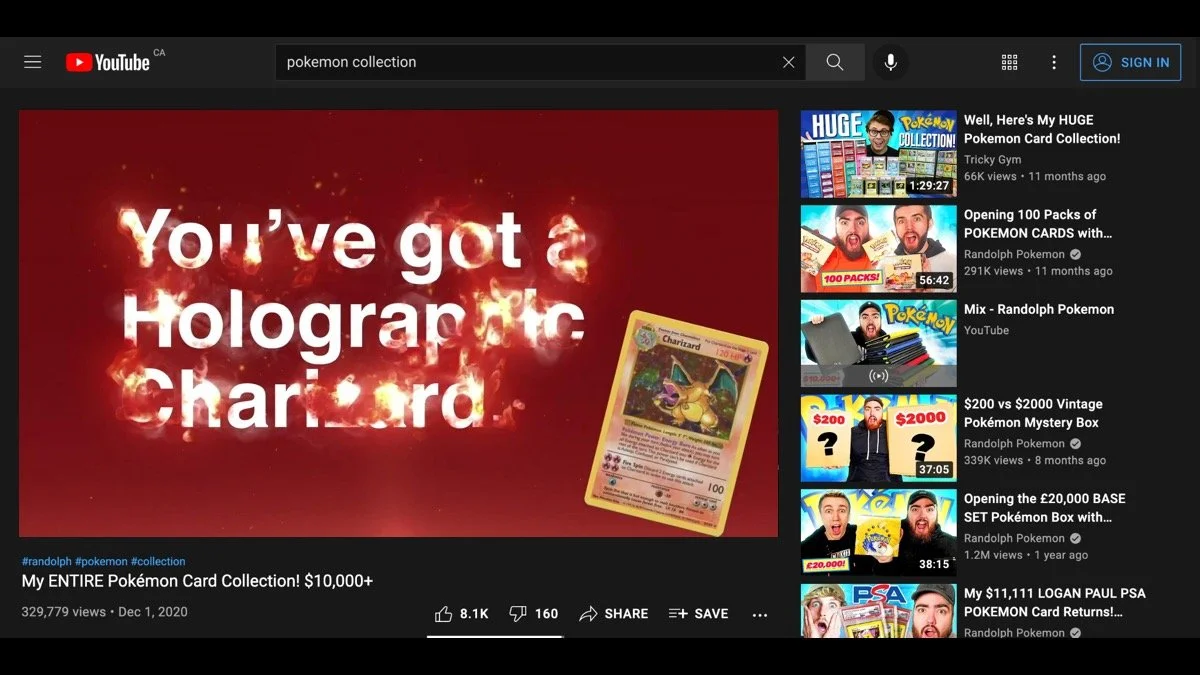Image resolution: width=1200 pixels, height=675 pixels.
Task: Open £20,000 BASE SET Box thumbnail
Action: pos(878,532)
